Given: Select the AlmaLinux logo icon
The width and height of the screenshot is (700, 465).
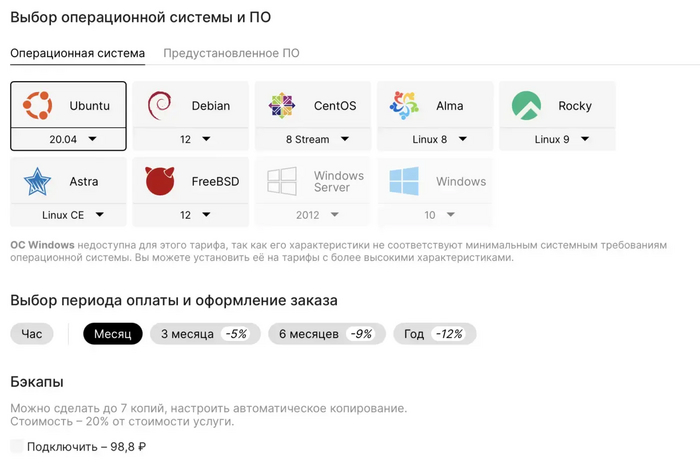Looking at the screenshot, I should pyautogui.click(x=404, y=105).
